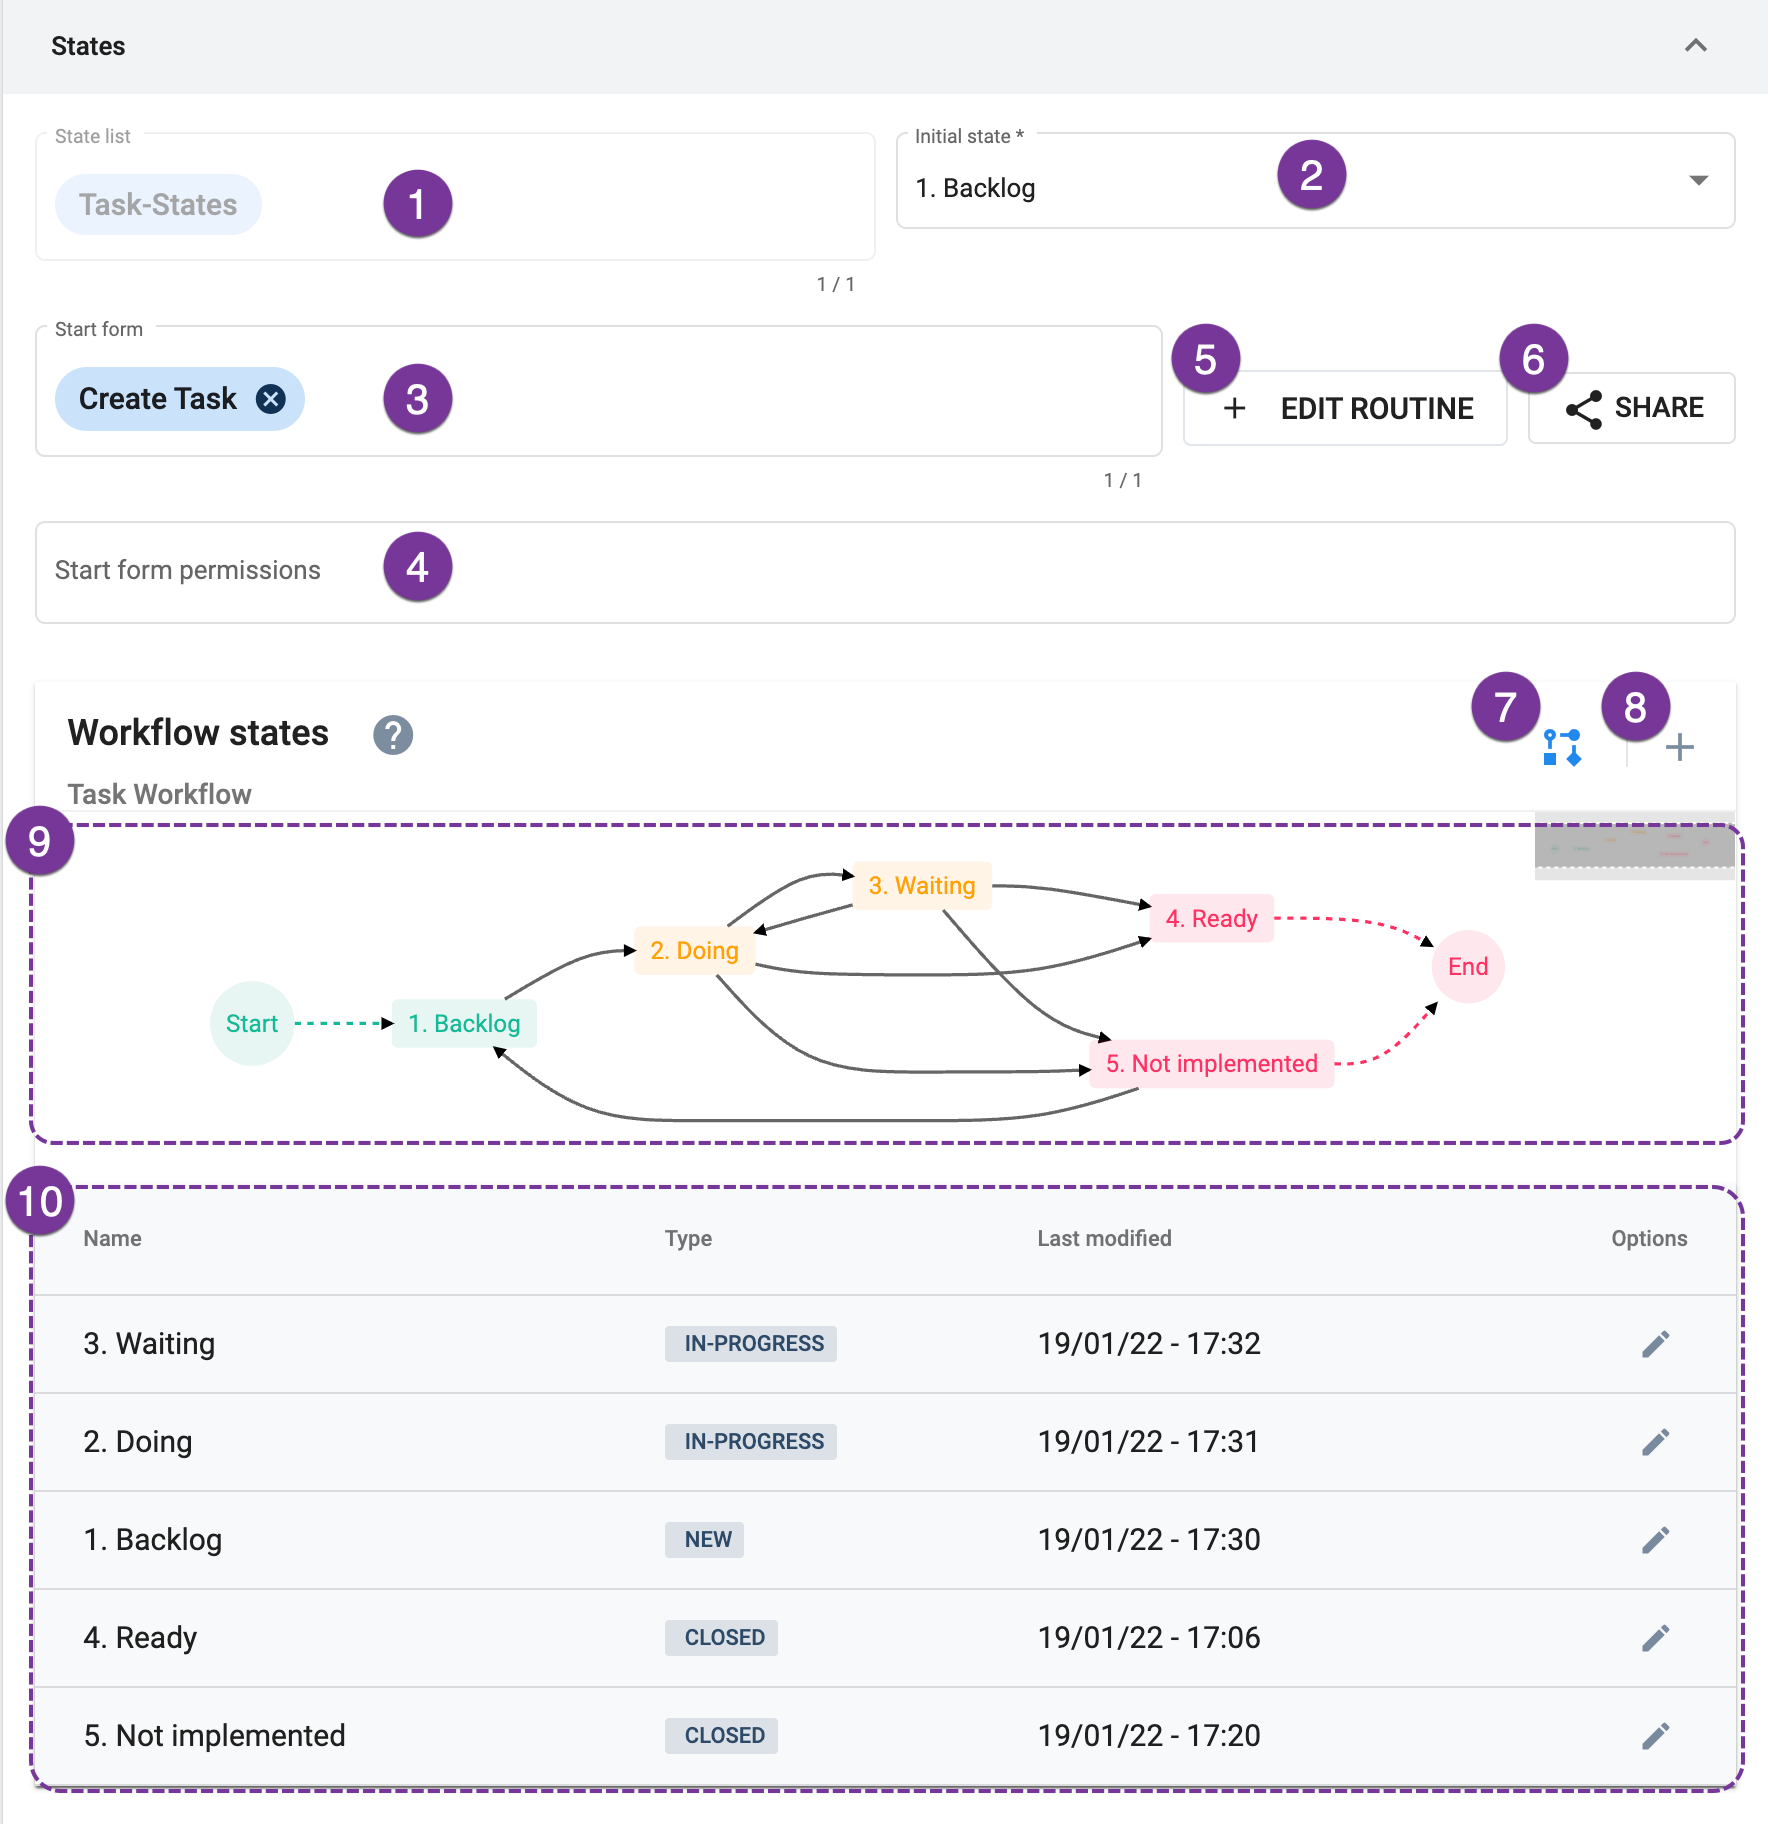Click the Task-States chip in State list
The height and width of the screenshot is (1824, 1768).
tap(158, 205)
